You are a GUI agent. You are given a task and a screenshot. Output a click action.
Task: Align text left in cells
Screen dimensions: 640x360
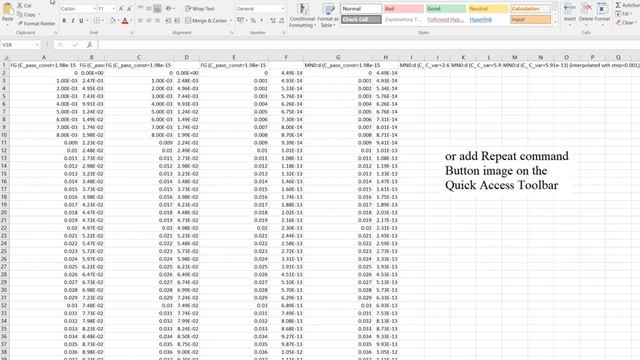tap(140, 20)
